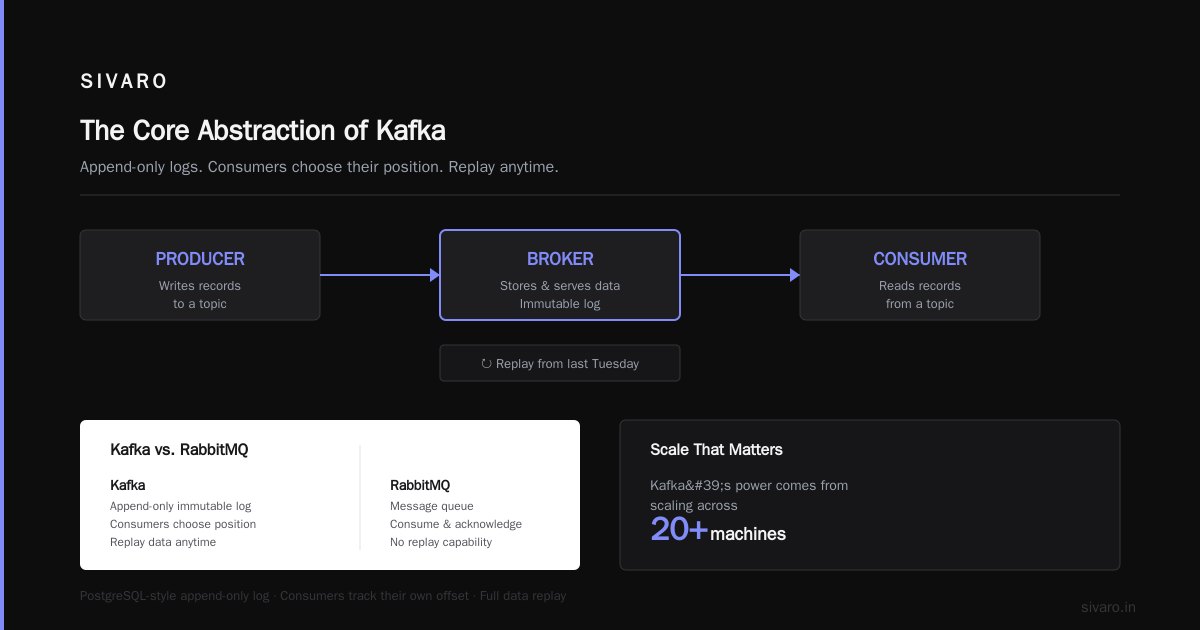Click the word 'machines' after 20+
1200x630 pixels.
pyautogui.click(x=748, y=534)
